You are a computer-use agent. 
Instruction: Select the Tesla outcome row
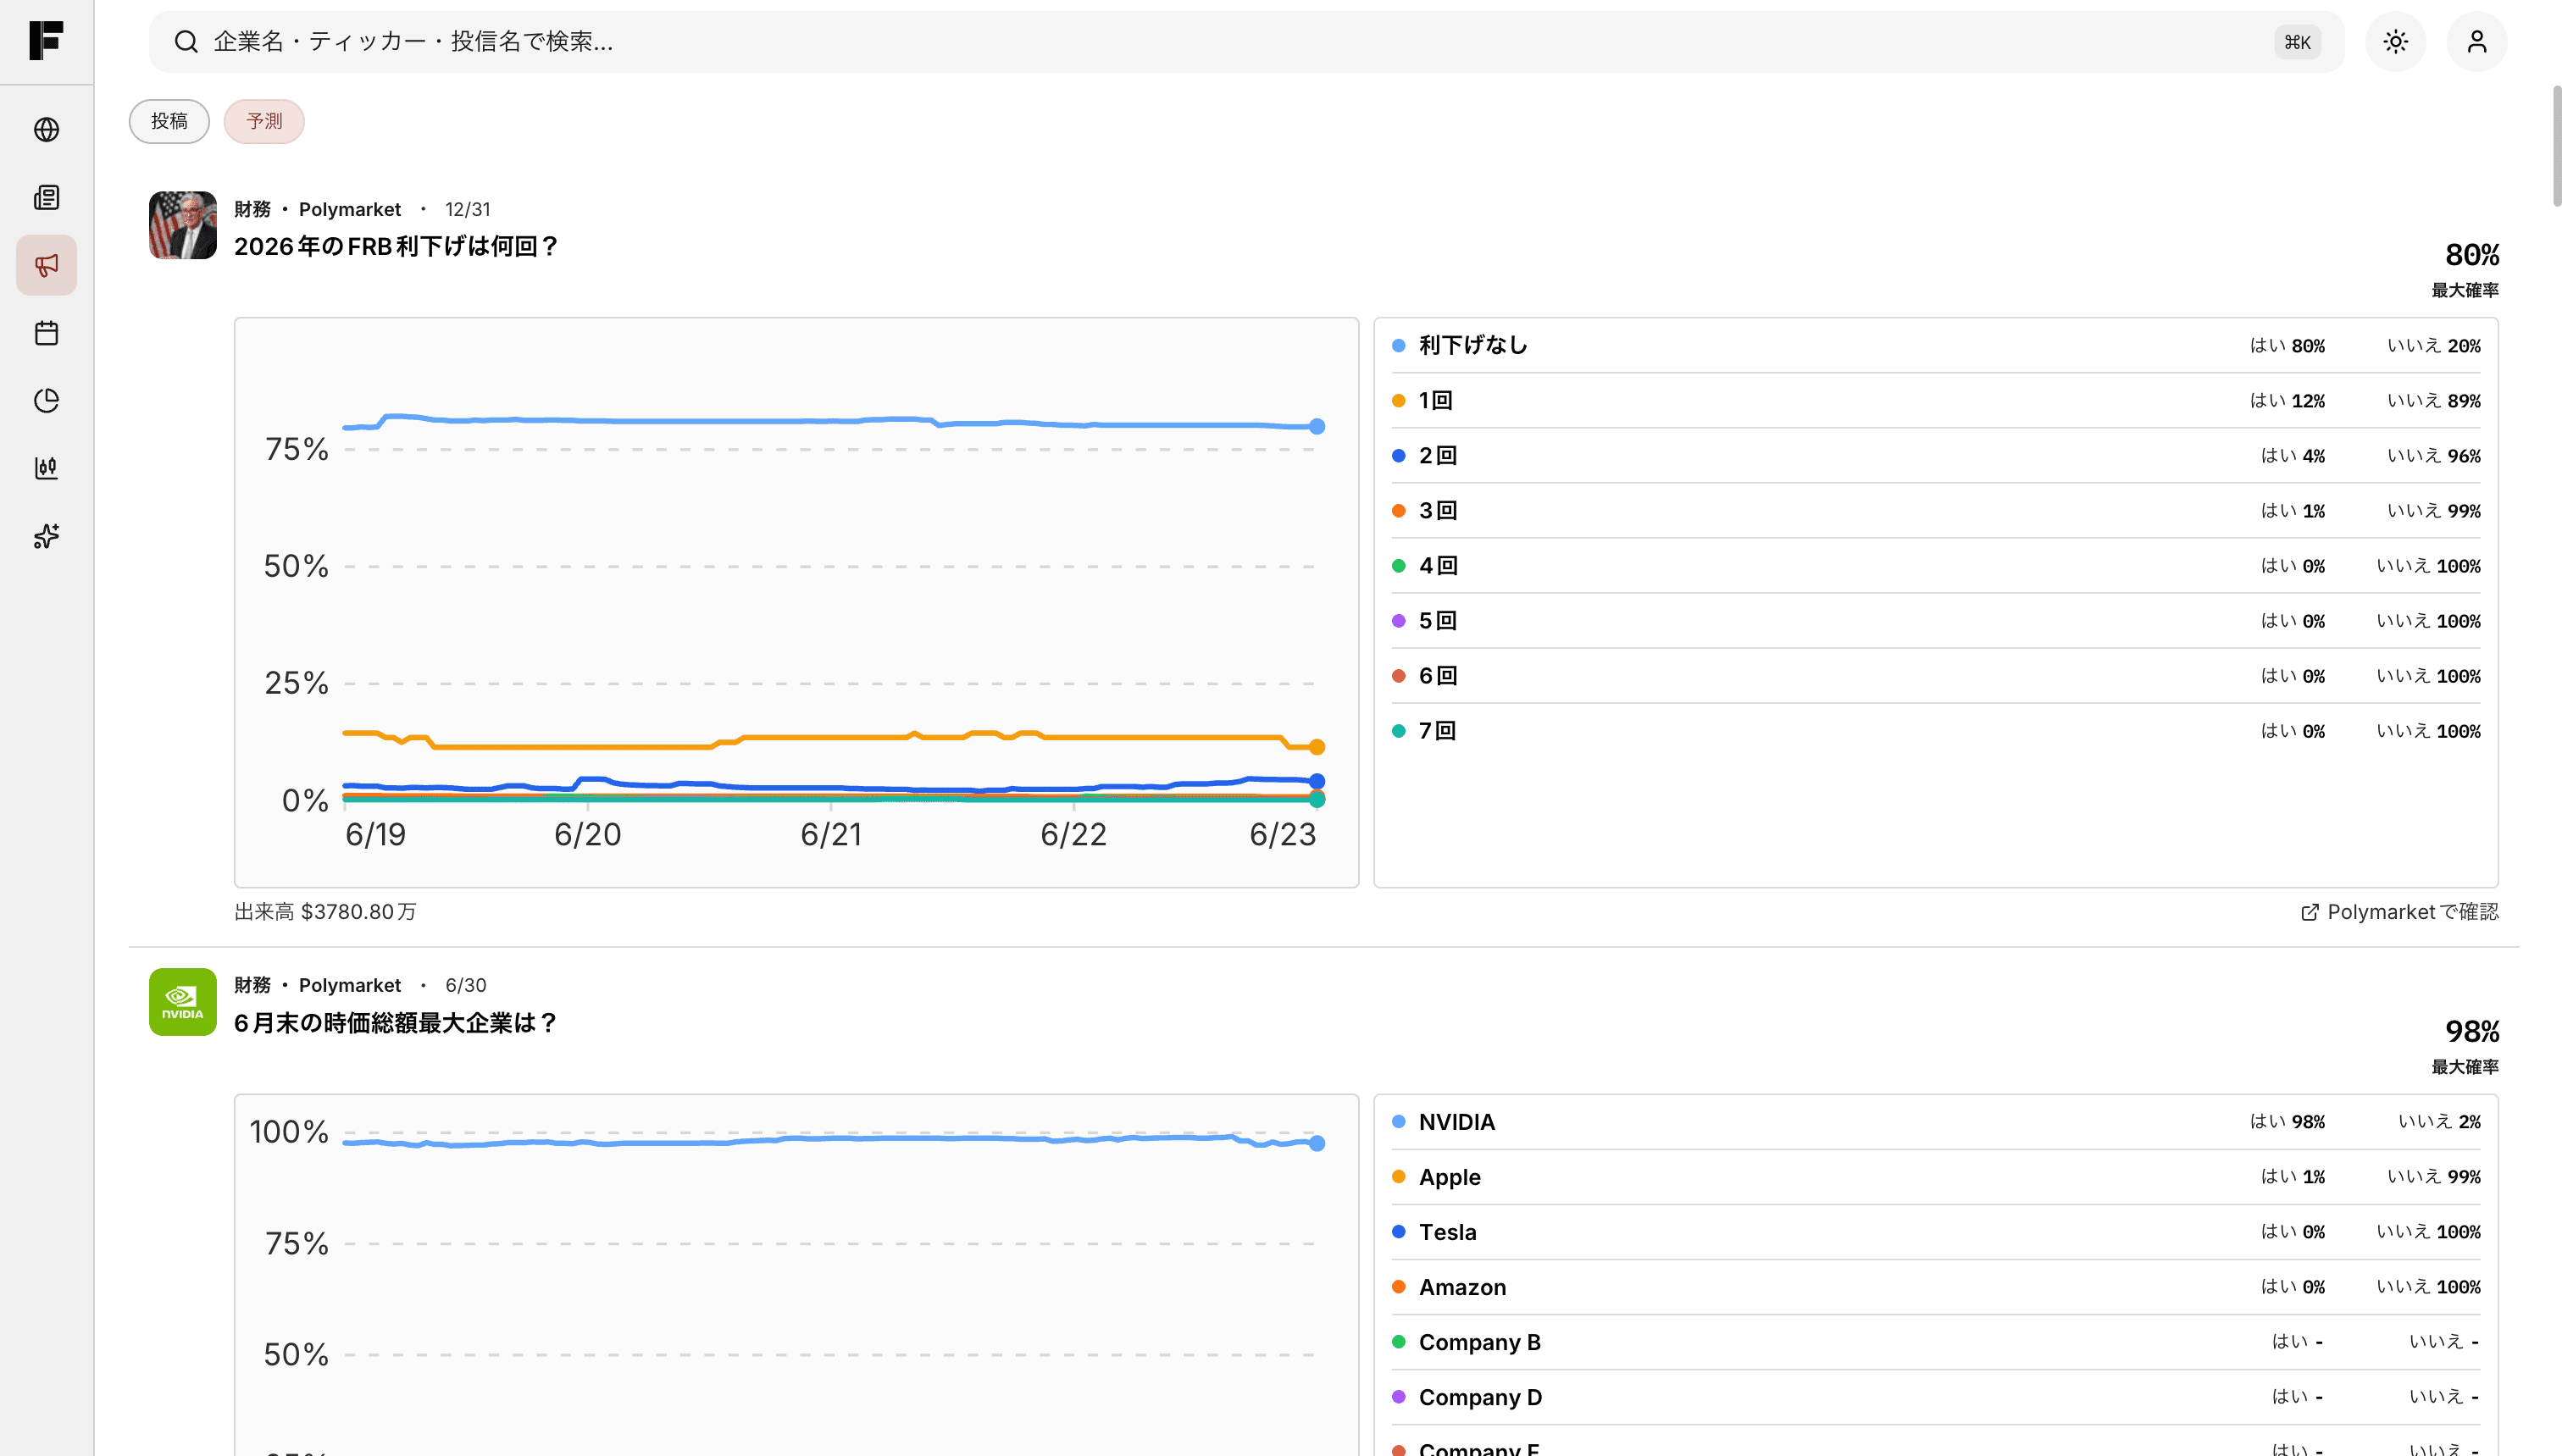pyautogui.click(x=1936, y=1232)
